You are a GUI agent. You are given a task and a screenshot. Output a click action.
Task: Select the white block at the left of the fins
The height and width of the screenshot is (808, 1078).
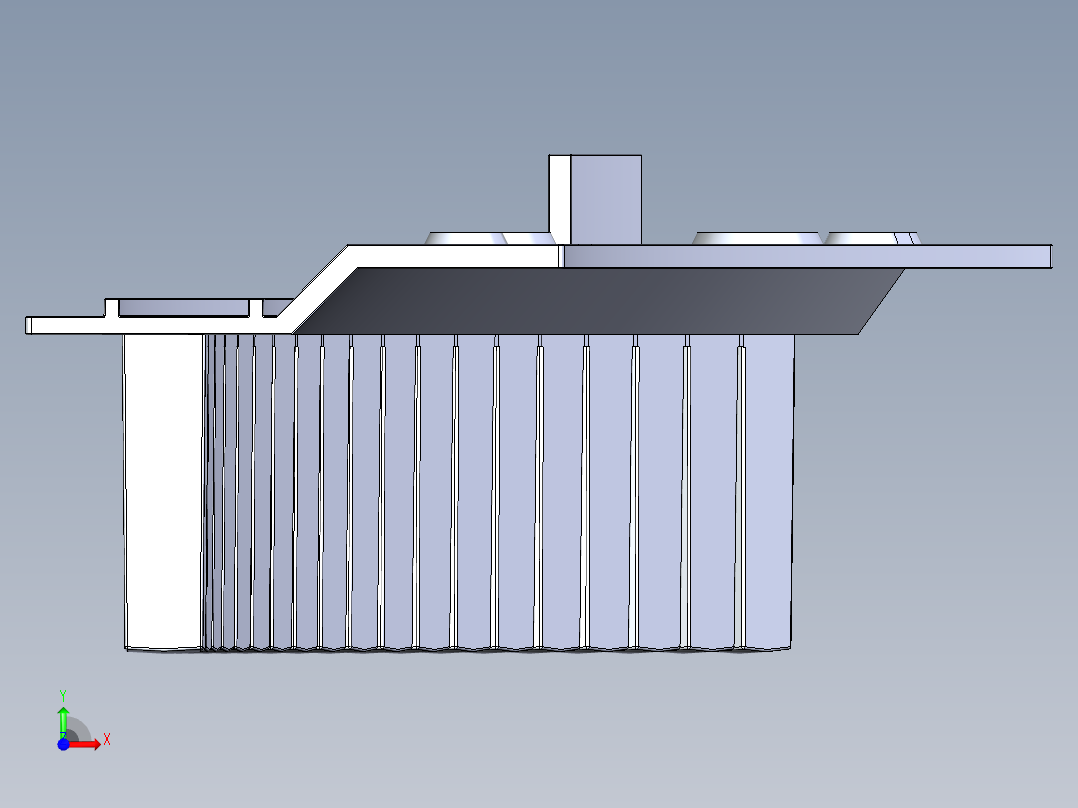click(164, 491)
